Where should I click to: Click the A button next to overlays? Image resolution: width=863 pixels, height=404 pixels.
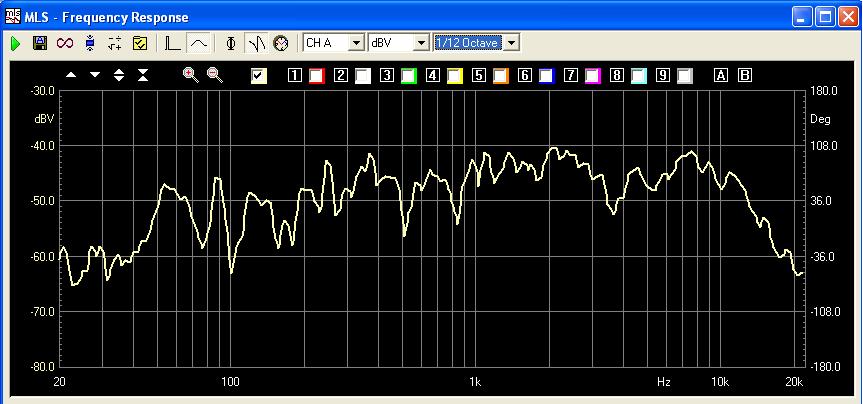[x=721, y=75]
